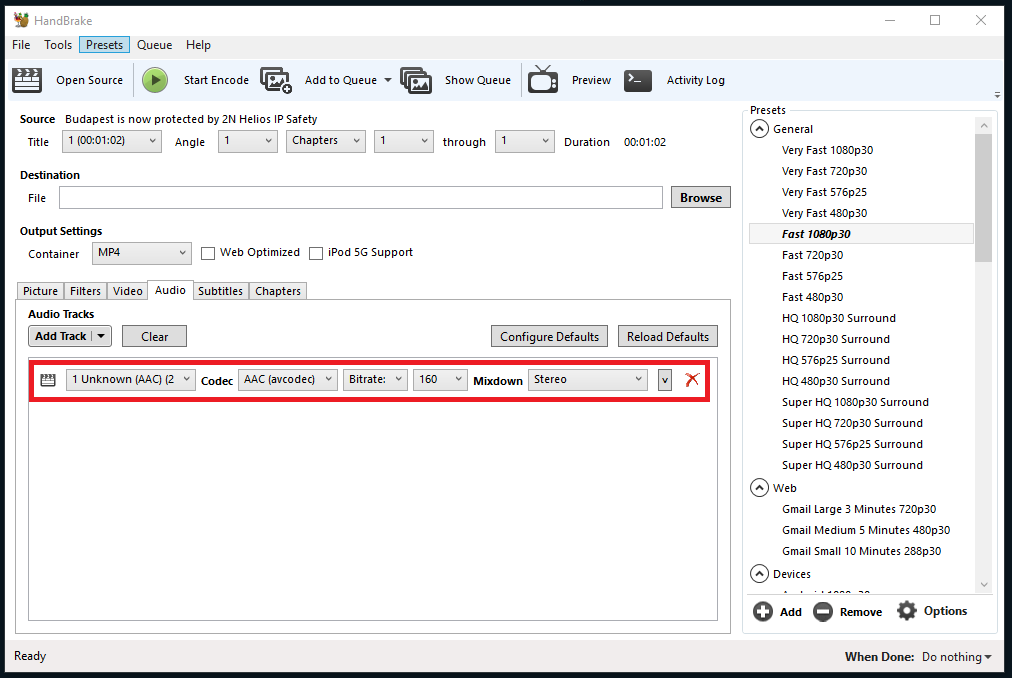Open the Container MP4 dropdown

[x=141, y=253]
